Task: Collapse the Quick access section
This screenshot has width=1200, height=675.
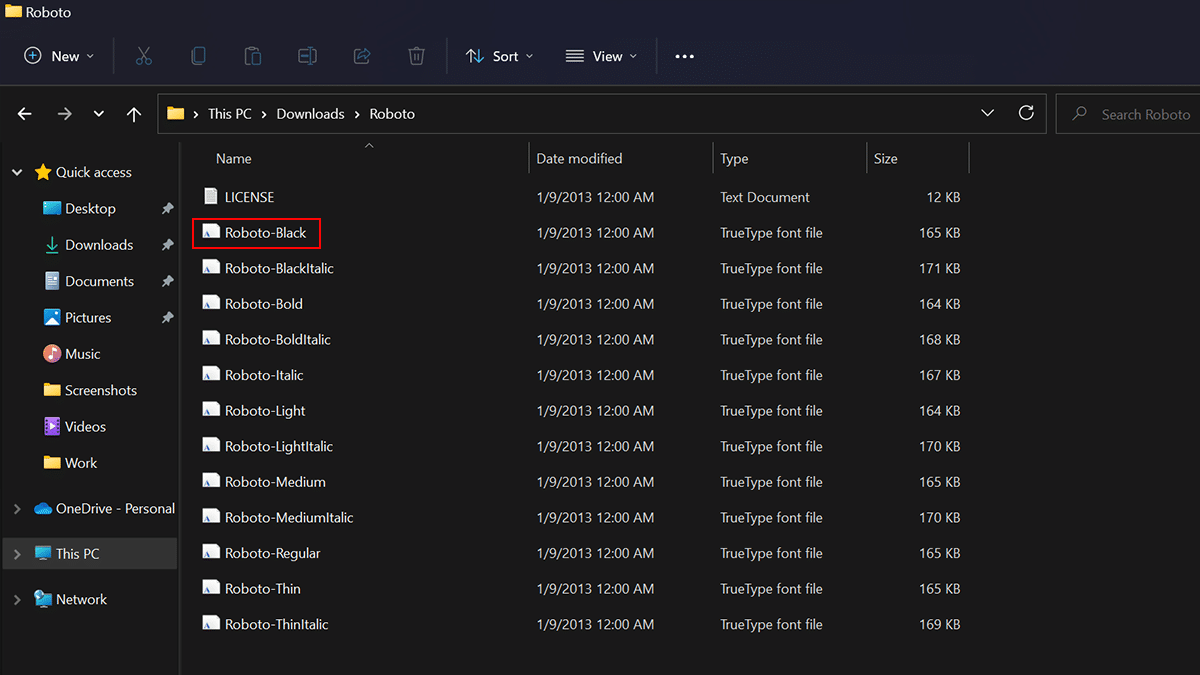Action: [x=17, y=173]
